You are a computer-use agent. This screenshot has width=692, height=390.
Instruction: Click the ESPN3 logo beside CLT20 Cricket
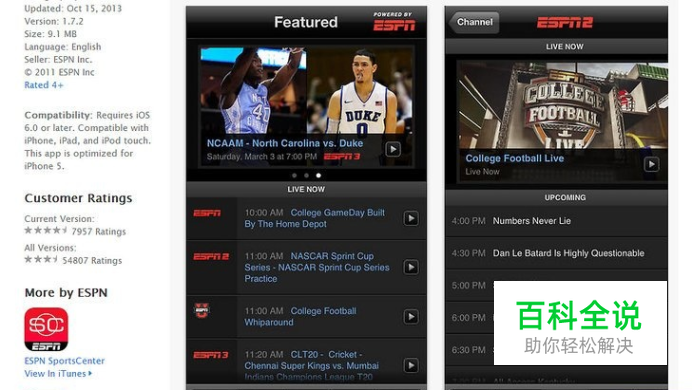coord(211,355)
